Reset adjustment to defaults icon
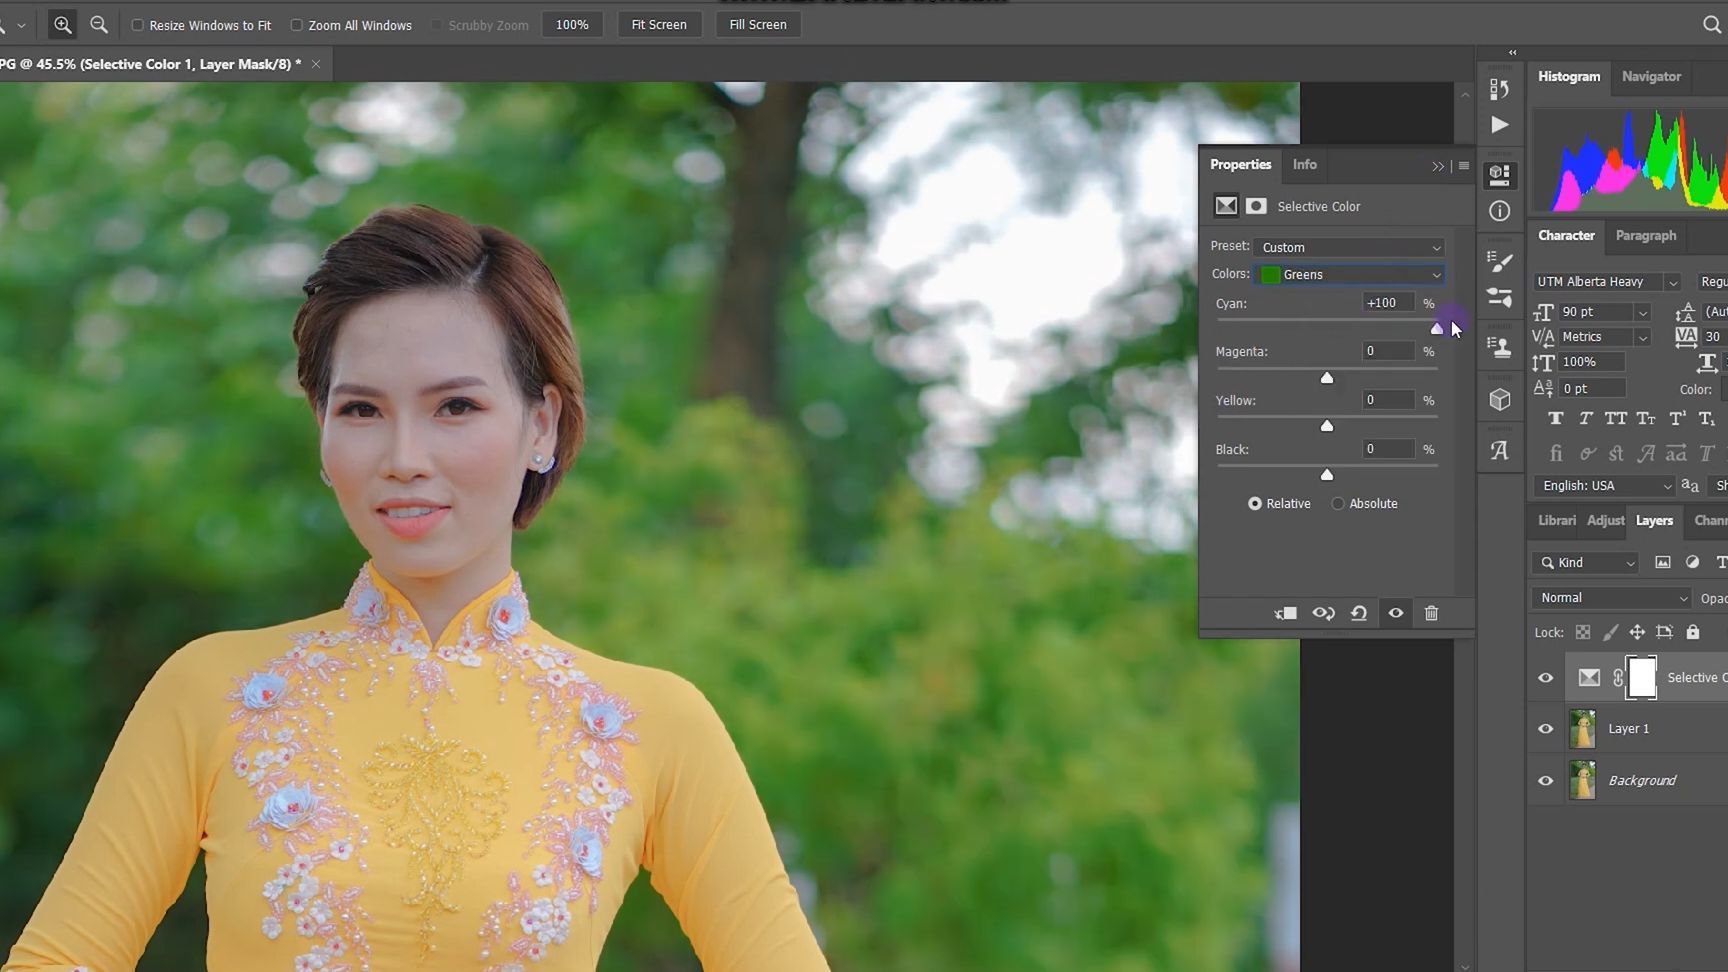 click(1359, 613)
